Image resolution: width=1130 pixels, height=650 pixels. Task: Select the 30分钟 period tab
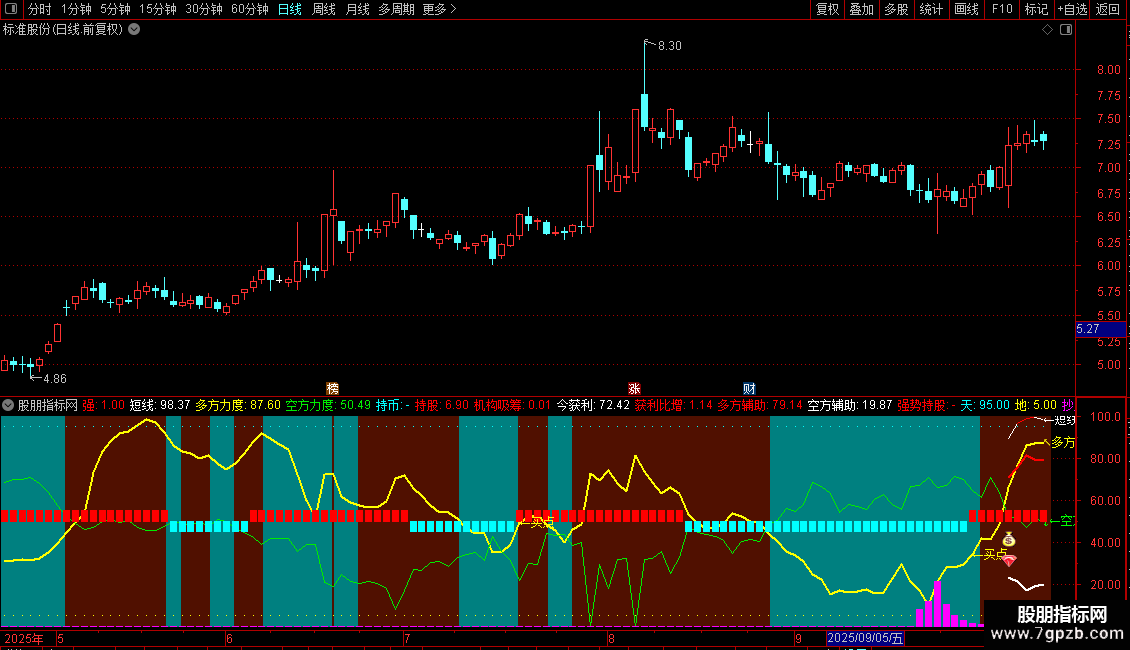204,9
